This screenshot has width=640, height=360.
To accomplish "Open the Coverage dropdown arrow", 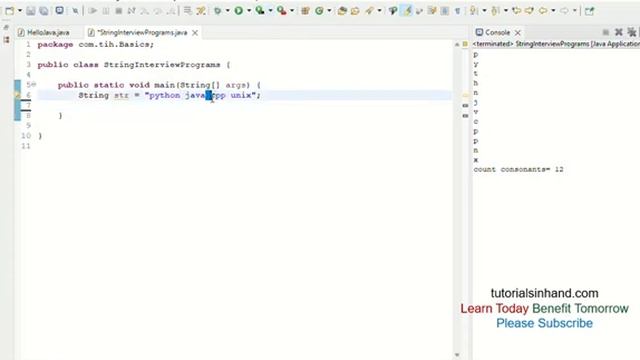I will pyautogui.click(x=270, y=11).
